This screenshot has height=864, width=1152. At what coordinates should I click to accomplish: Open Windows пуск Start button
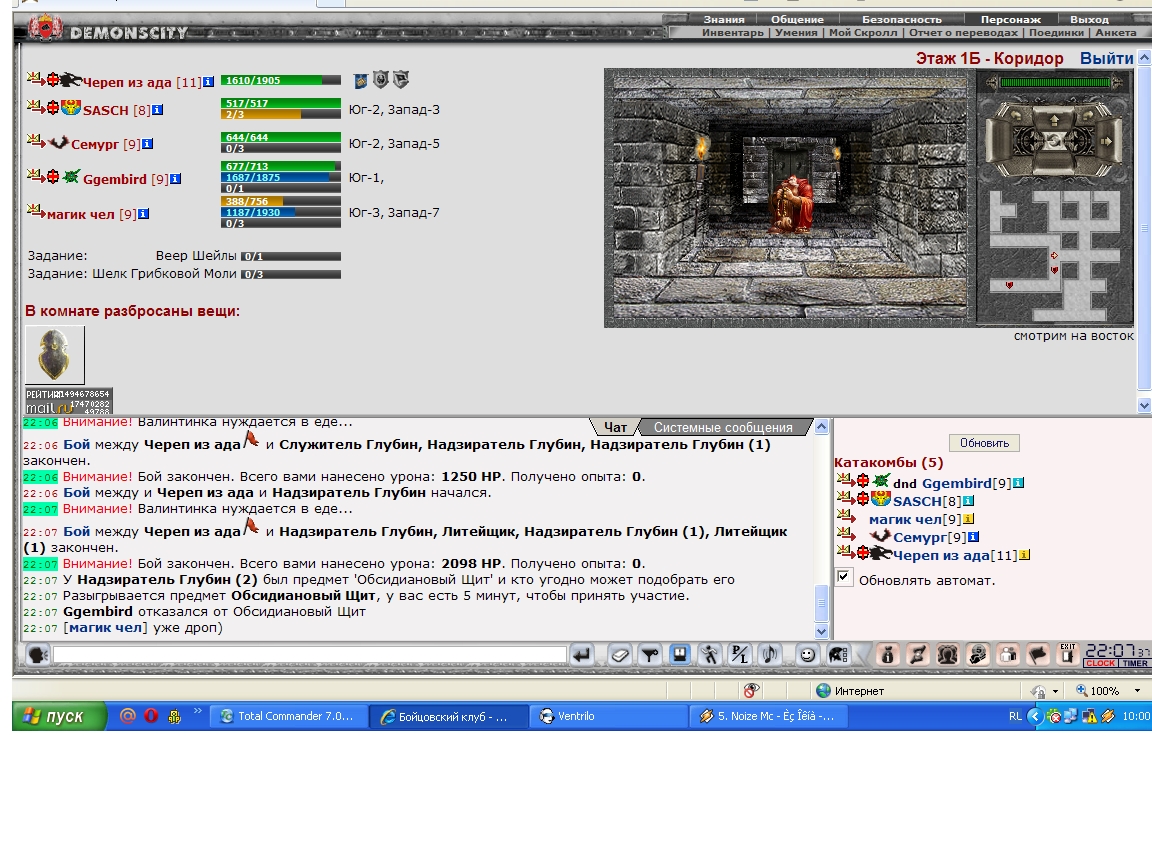(59, 716)
